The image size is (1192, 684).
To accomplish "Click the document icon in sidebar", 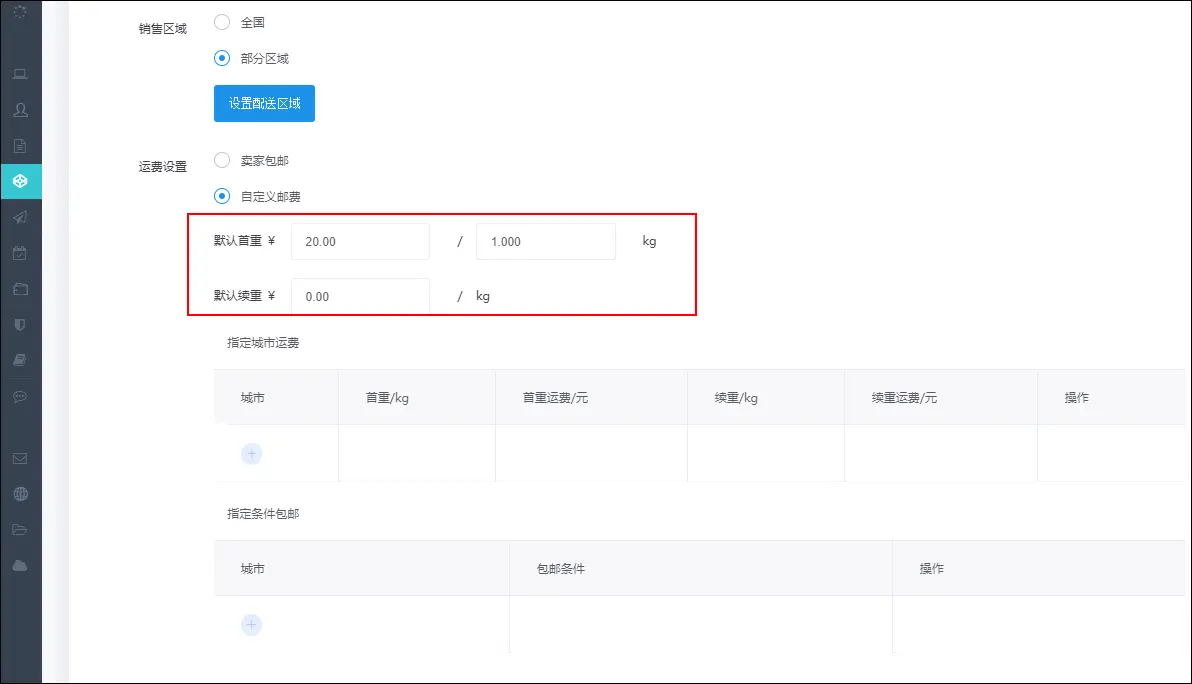I will click(x=20, y=146).
